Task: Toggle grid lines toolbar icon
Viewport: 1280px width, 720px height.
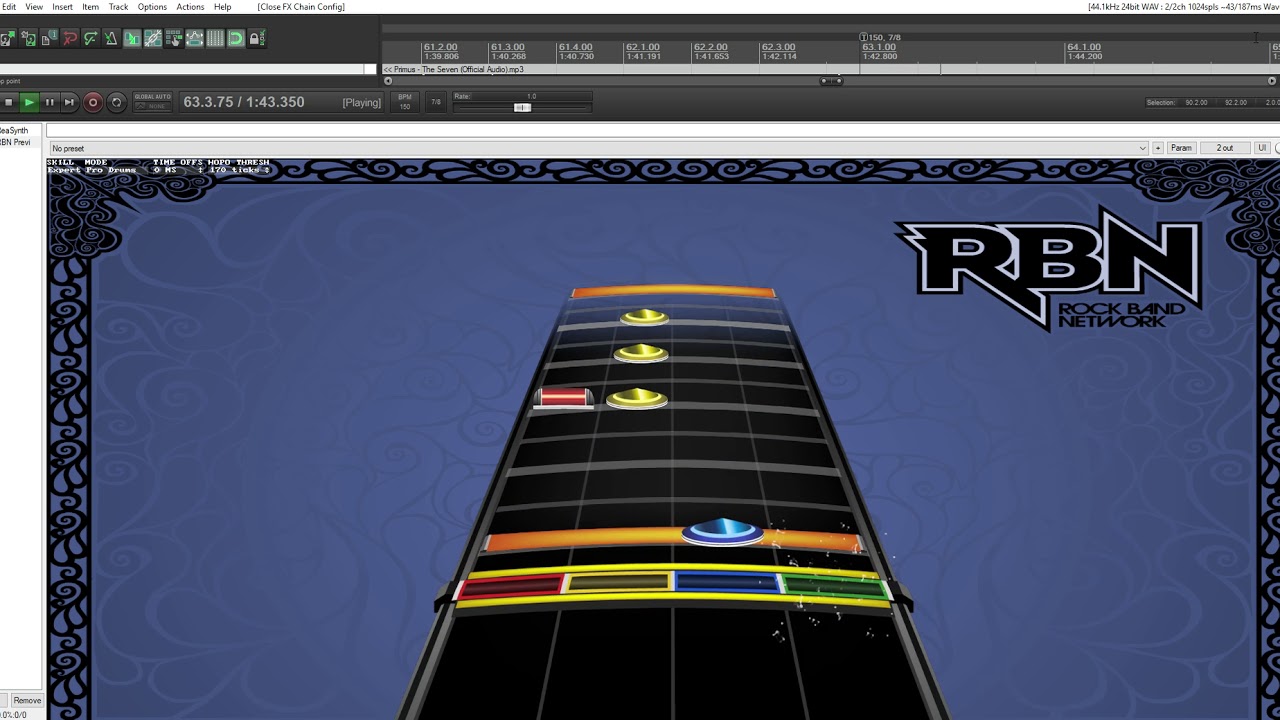Action: (x=215, y=39)
